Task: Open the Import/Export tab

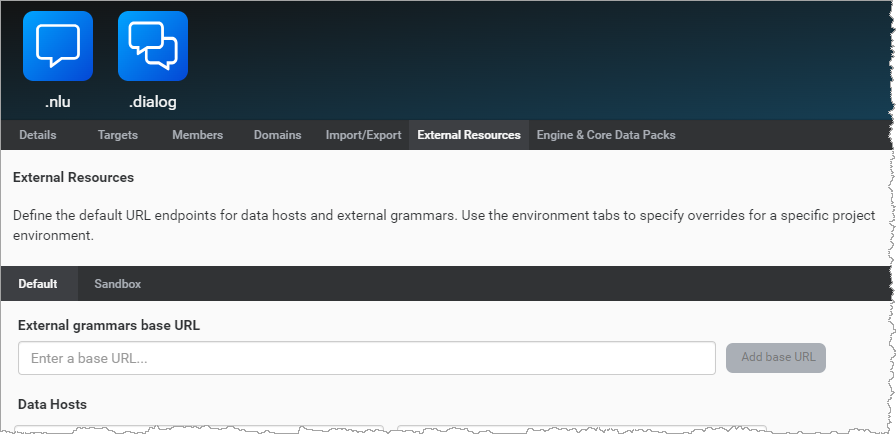Action: point(363,135)
